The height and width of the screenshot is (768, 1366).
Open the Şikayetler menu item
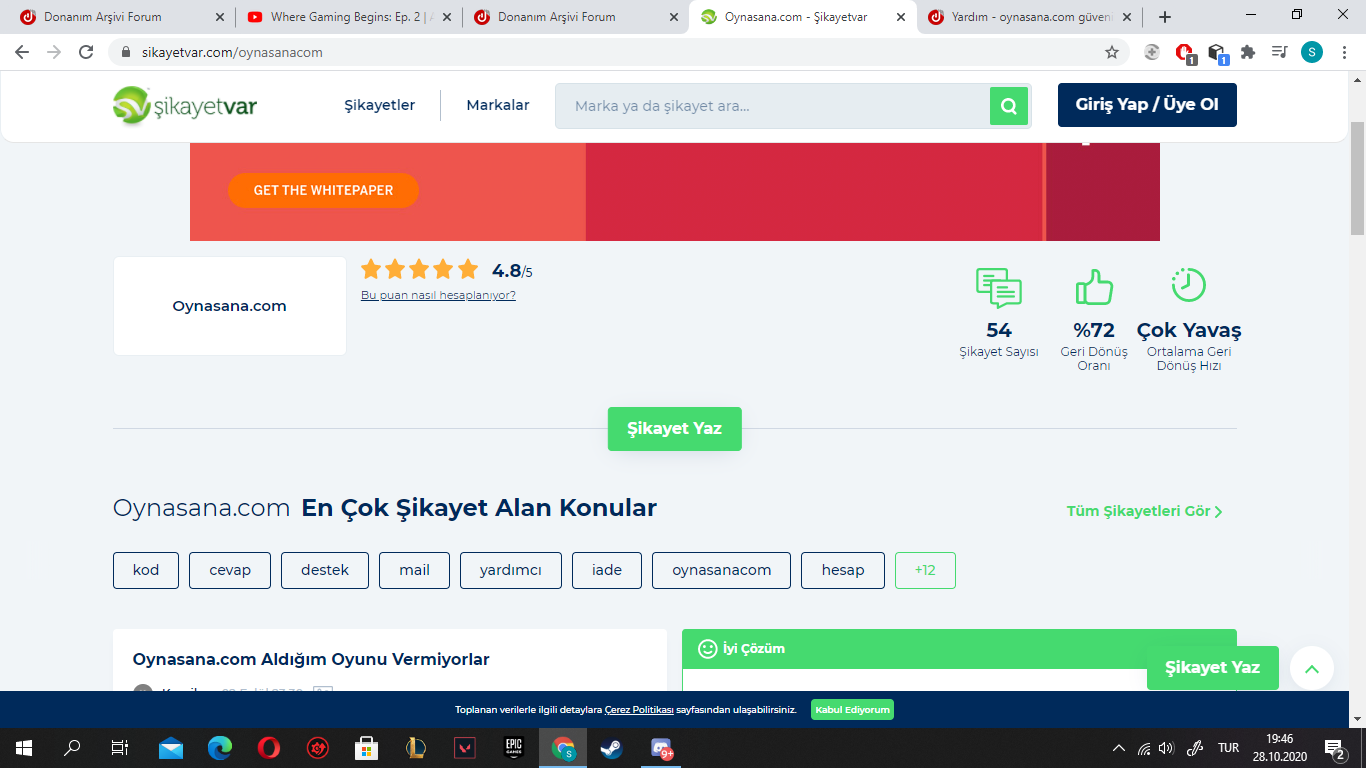pos(380,105)
